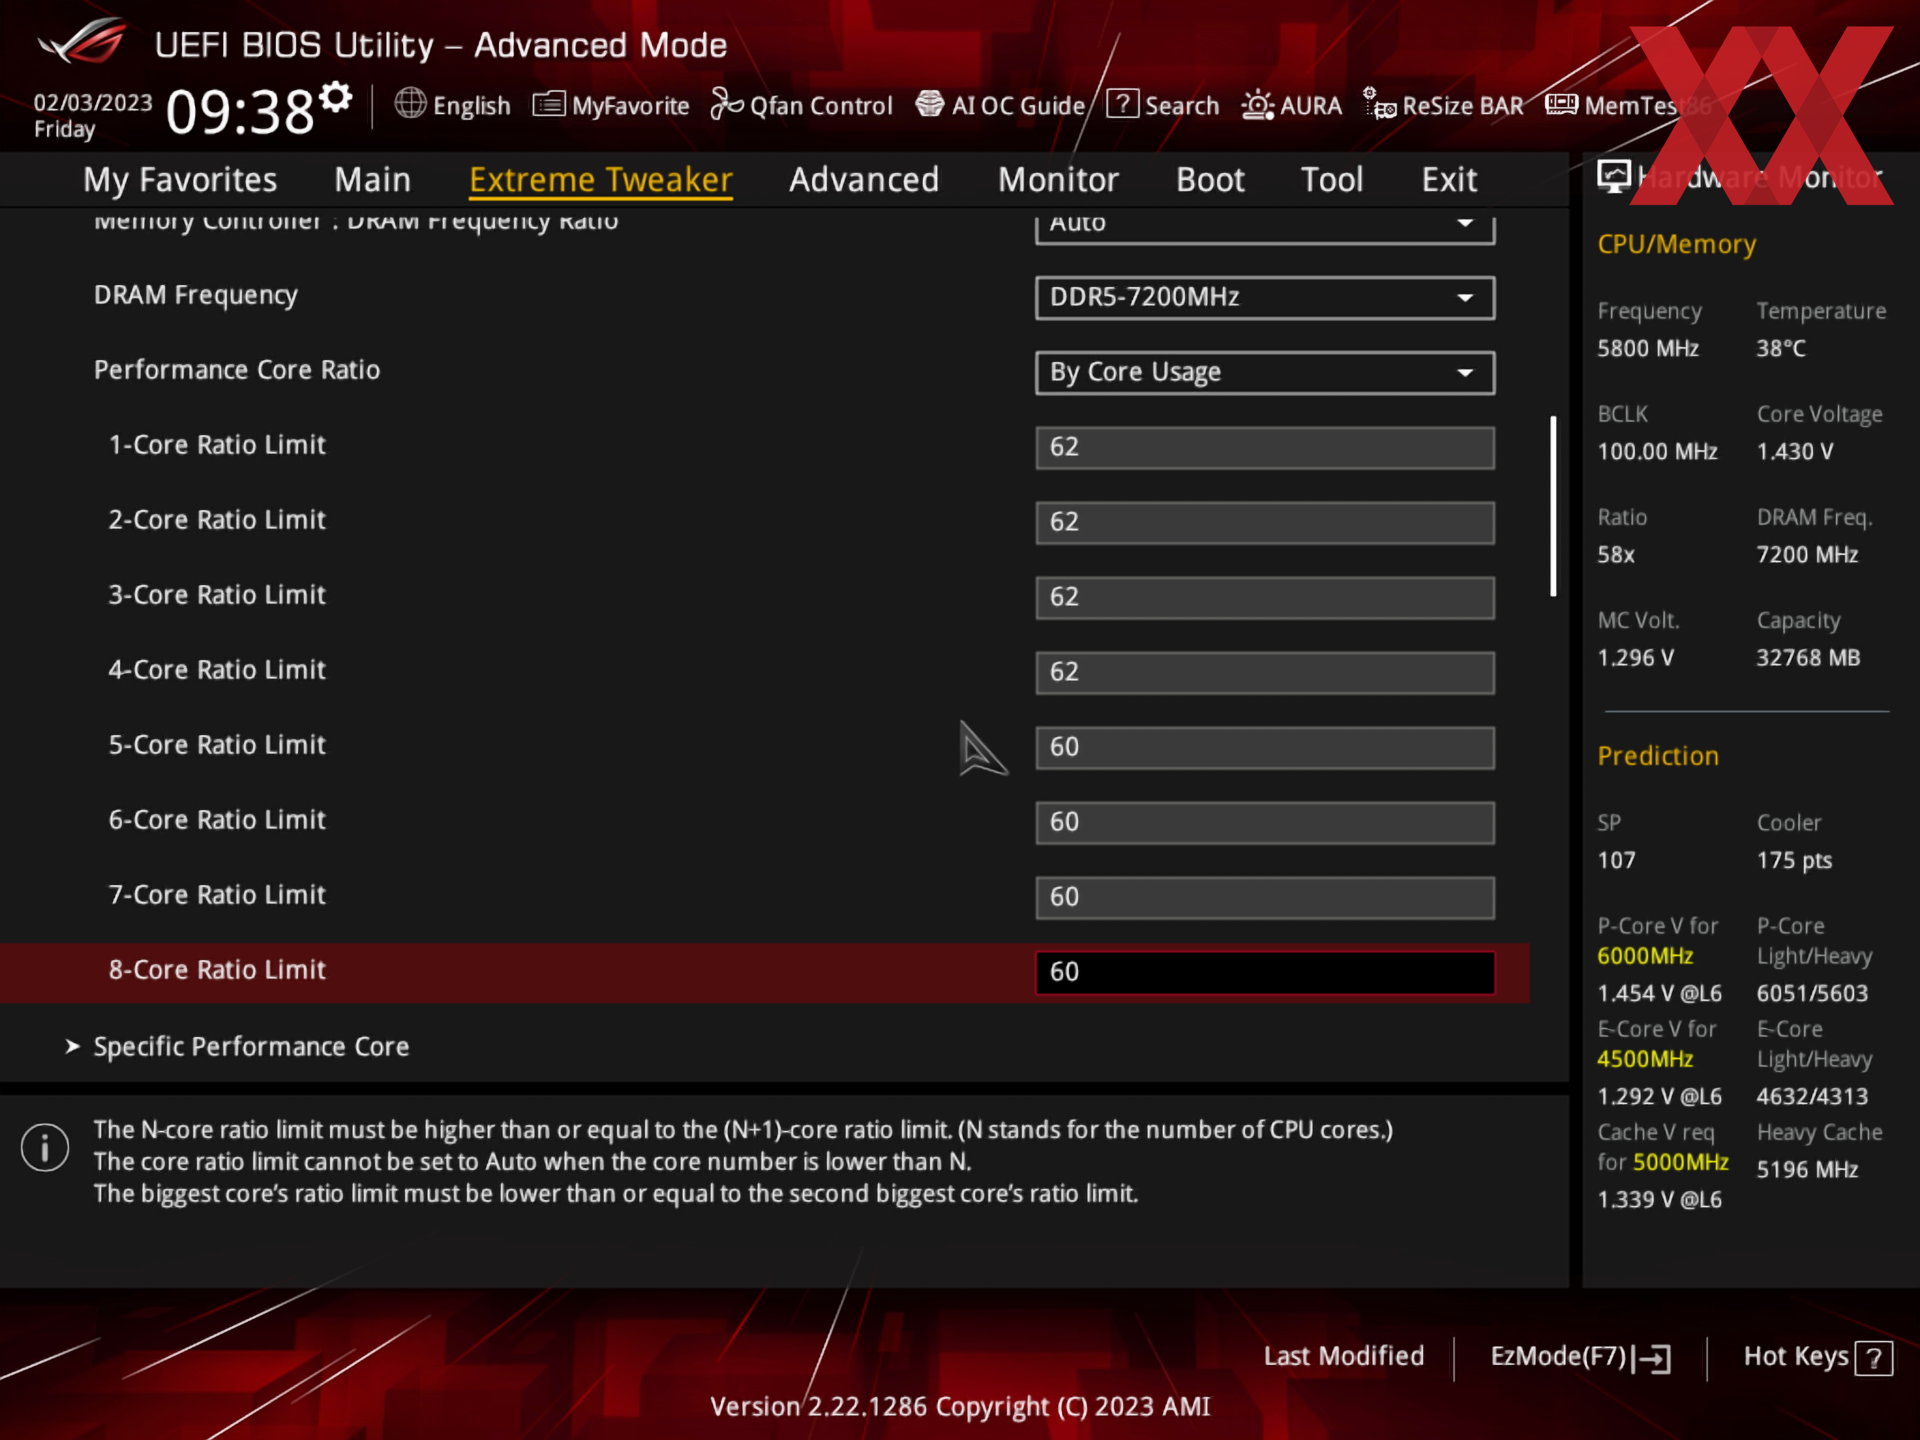Click the 1.430 V core voltage value
The height and width of the screenshot is (1440, 1920).
point(1795,452)
